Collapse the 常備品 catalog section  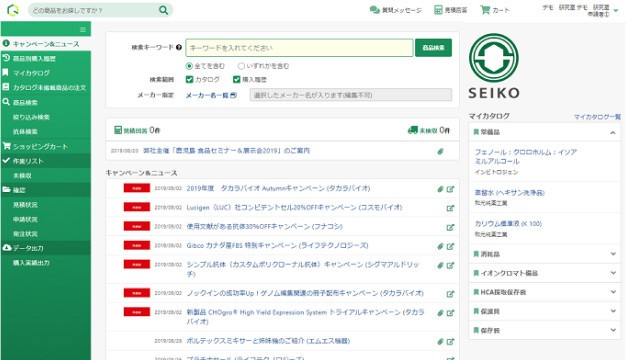(613, 132)
